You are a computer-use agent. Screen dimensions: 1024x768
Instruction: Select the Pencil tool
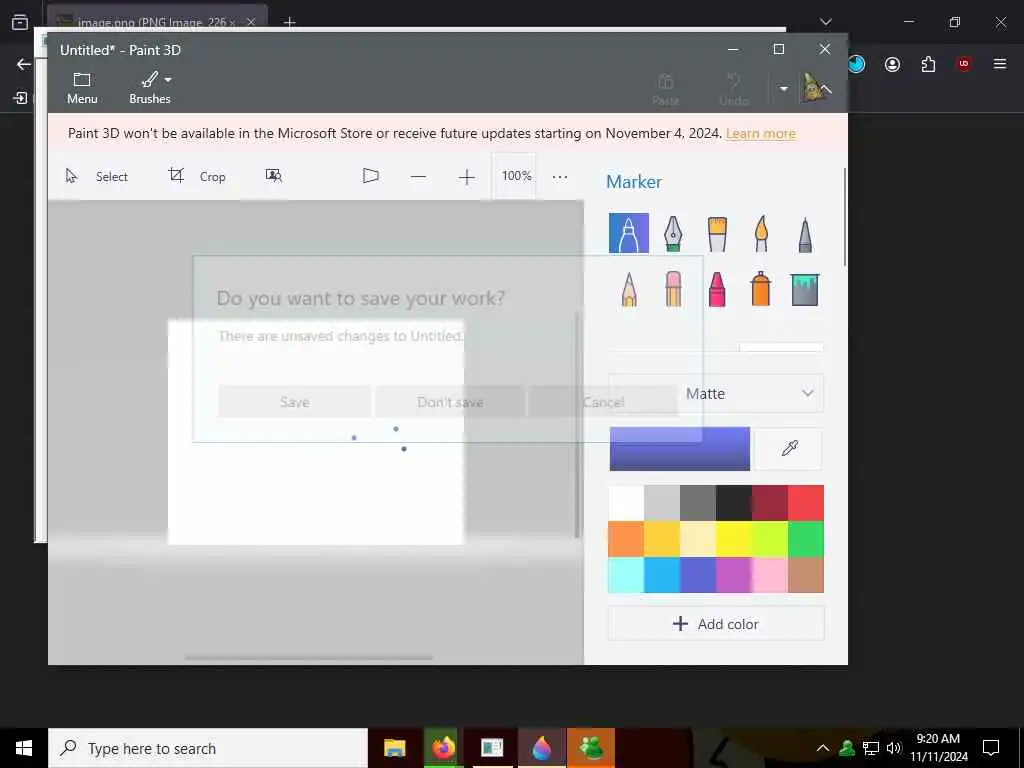pos(629,289)
